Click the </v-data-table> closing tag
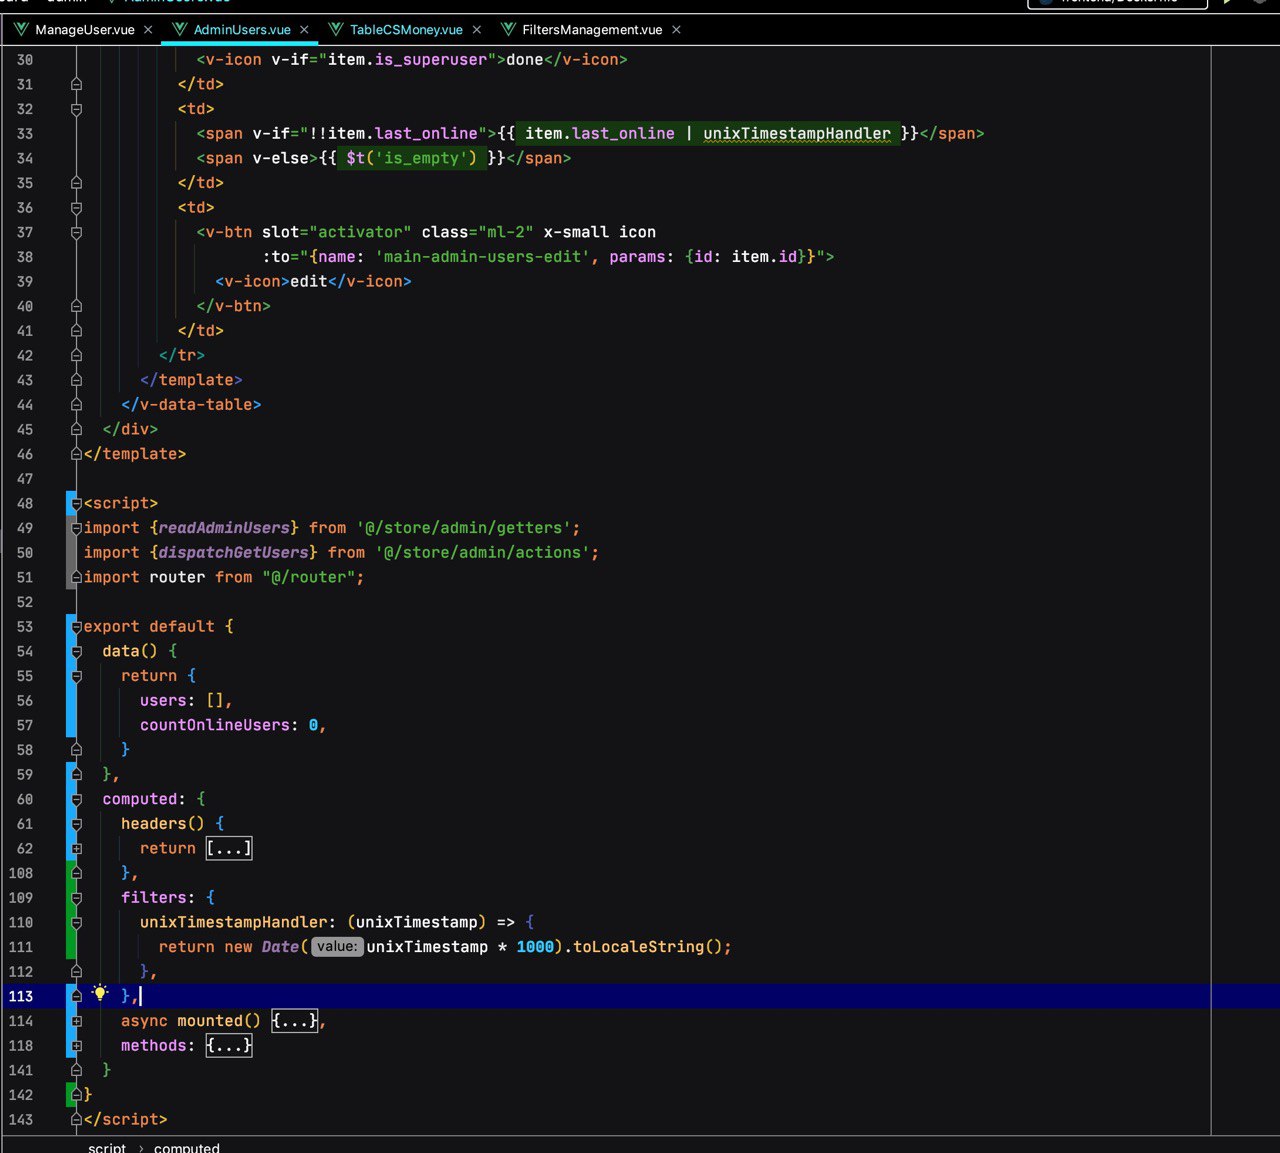 point(191,405)
